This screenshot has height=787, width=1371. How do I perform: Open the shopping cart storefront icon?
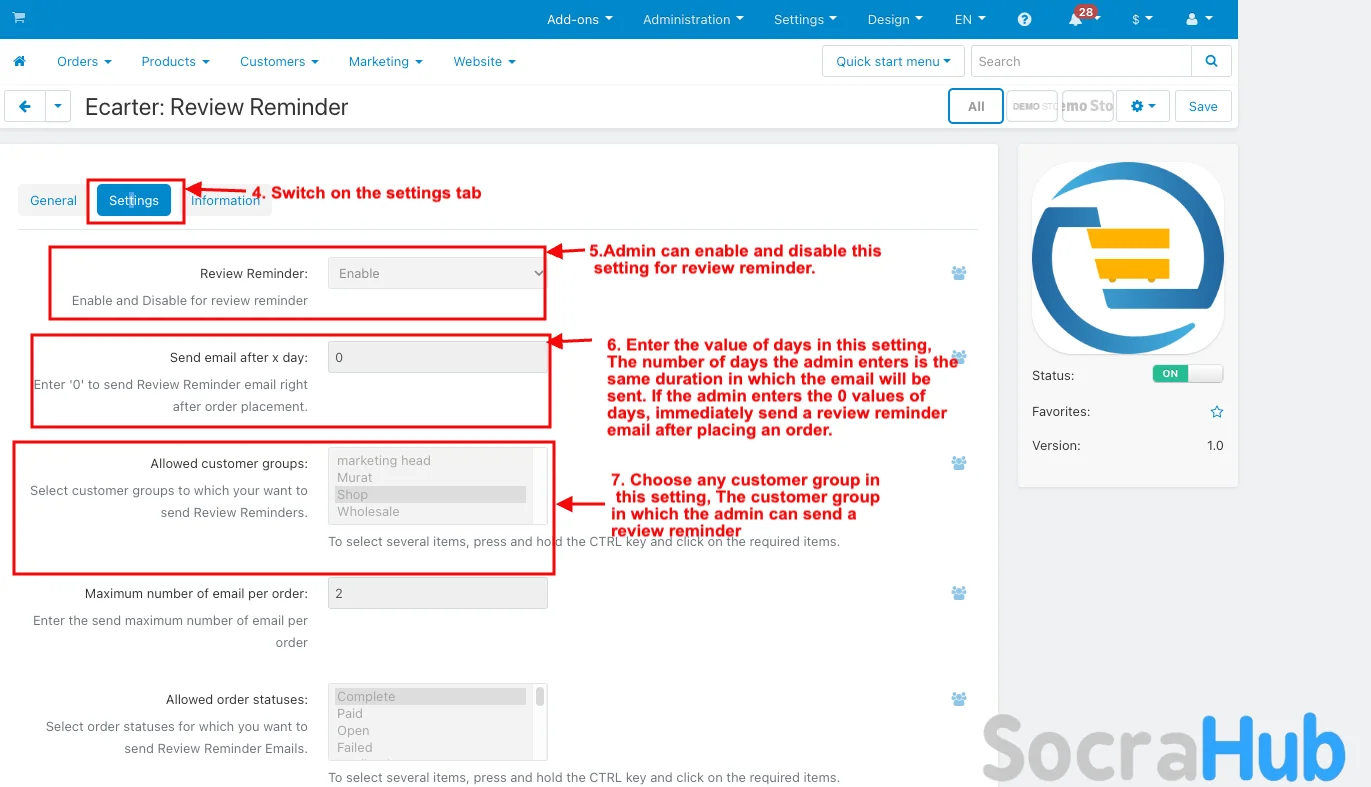pyautogui.click(x=19, y=18)
